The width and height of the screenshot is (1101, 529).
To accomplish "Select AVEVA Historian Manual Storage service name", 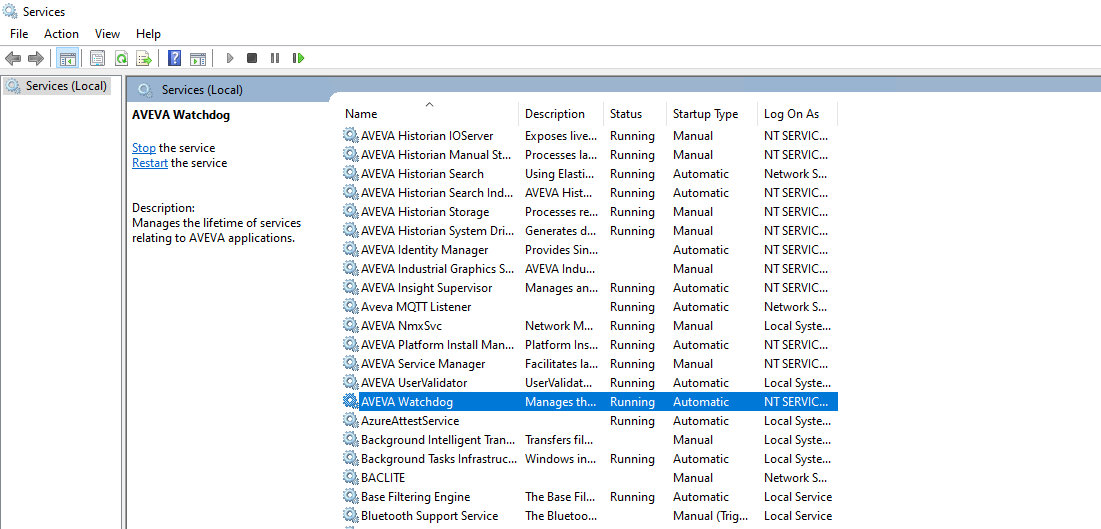I will tap(436, 155).
